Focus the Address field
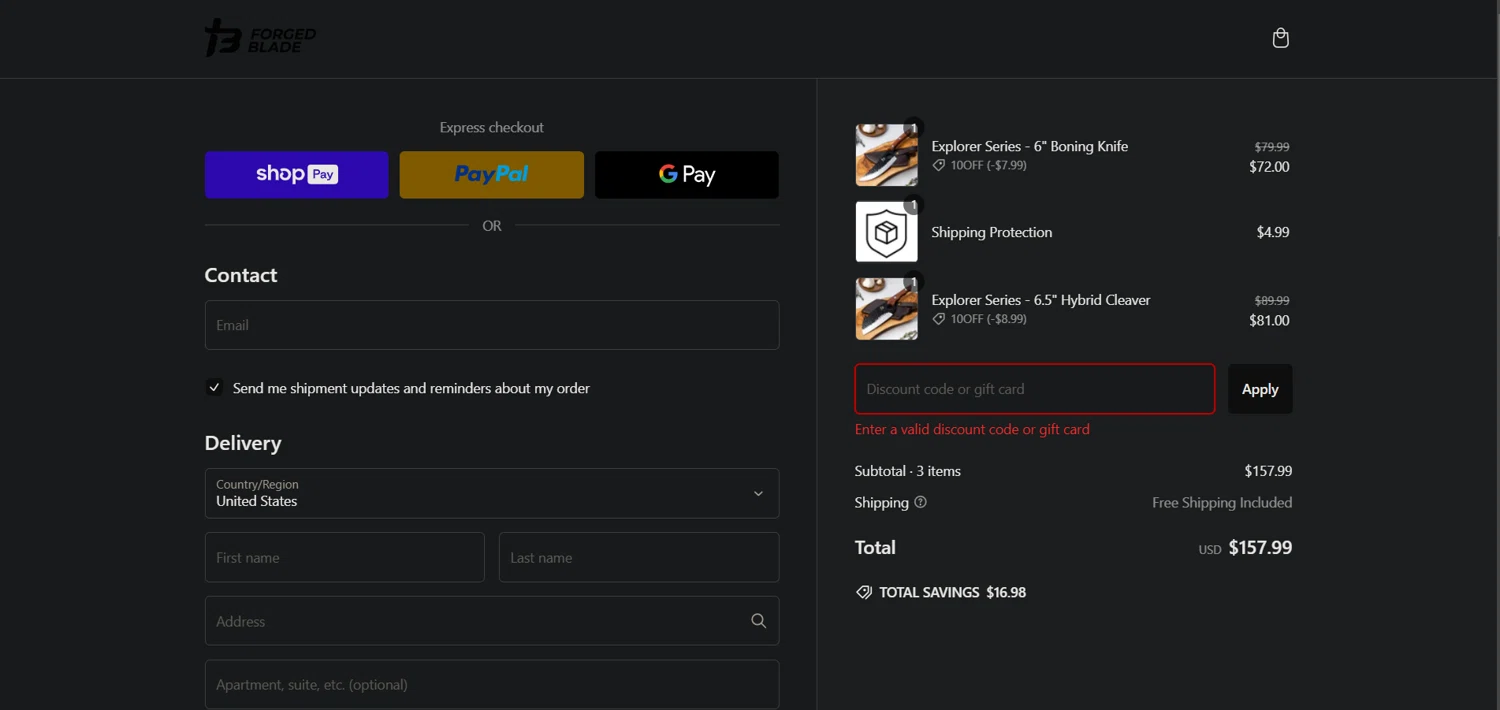 click(491, 621)
